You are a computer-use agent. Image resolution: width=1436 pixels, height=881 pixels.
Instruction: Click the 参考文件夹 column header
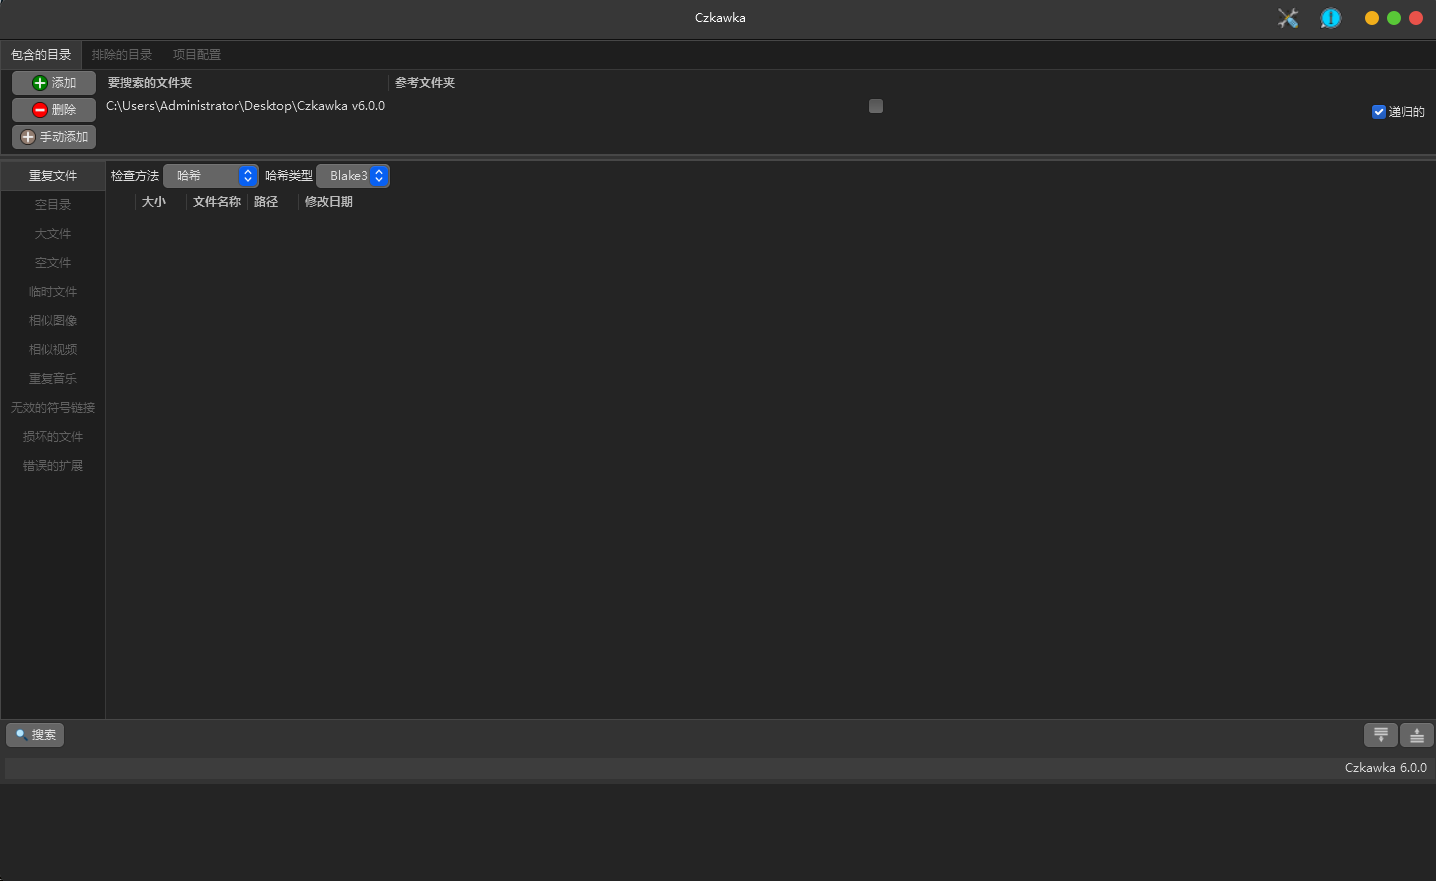[425, 83]
